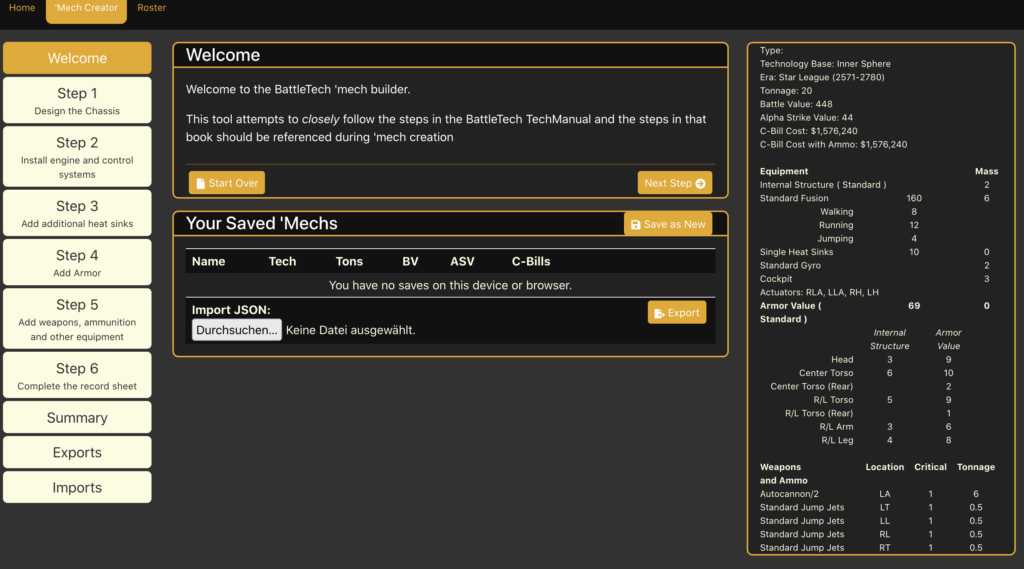The image size is (1024, 569).
Task: Go to Step 6 record sheet
Action: [77, 376]
